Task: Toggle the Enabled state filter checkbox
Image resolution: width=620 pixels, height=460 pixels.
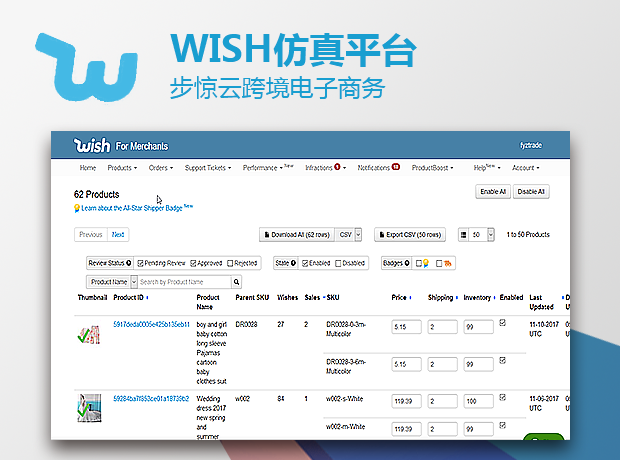Action: (305, 263)
